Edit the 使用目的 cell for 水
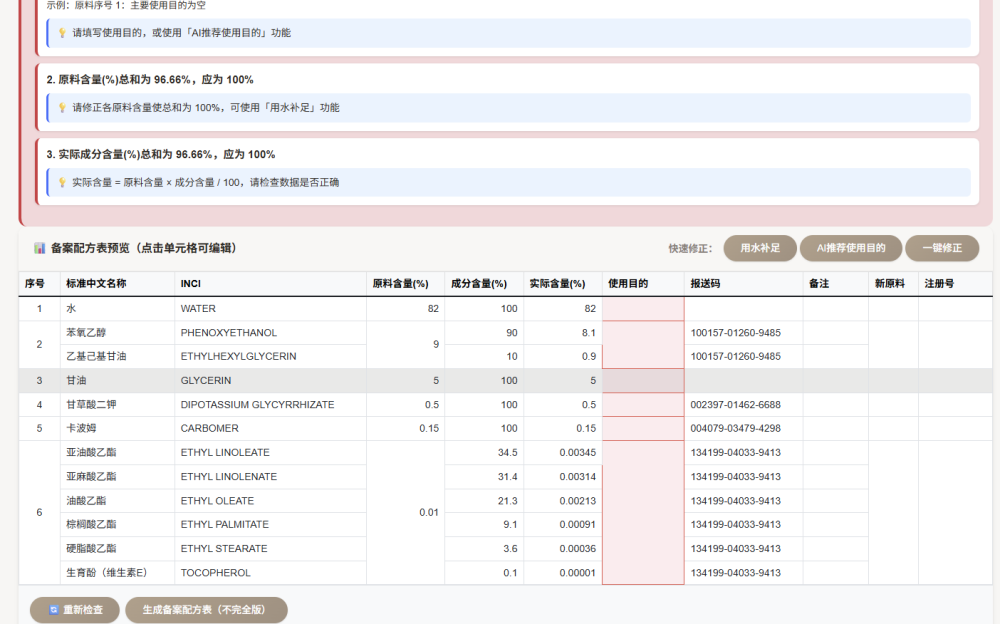 (x=642, y=308)
